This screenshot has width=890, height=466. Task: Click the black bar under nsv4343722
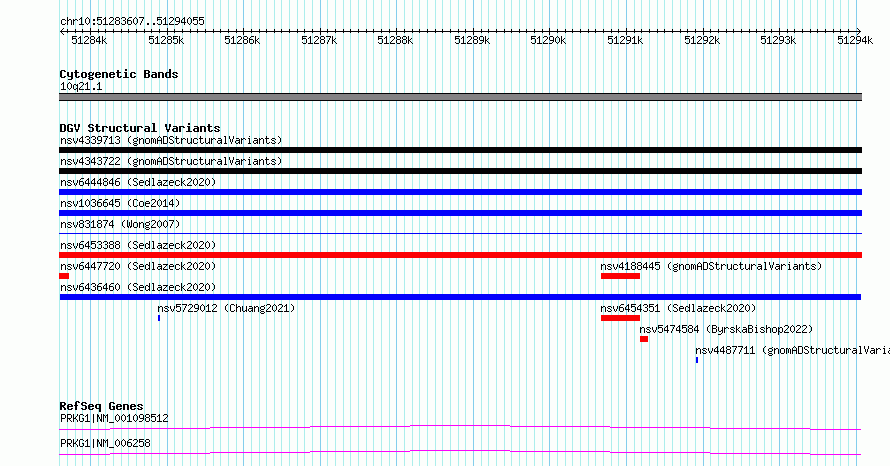tap(460, 171)
